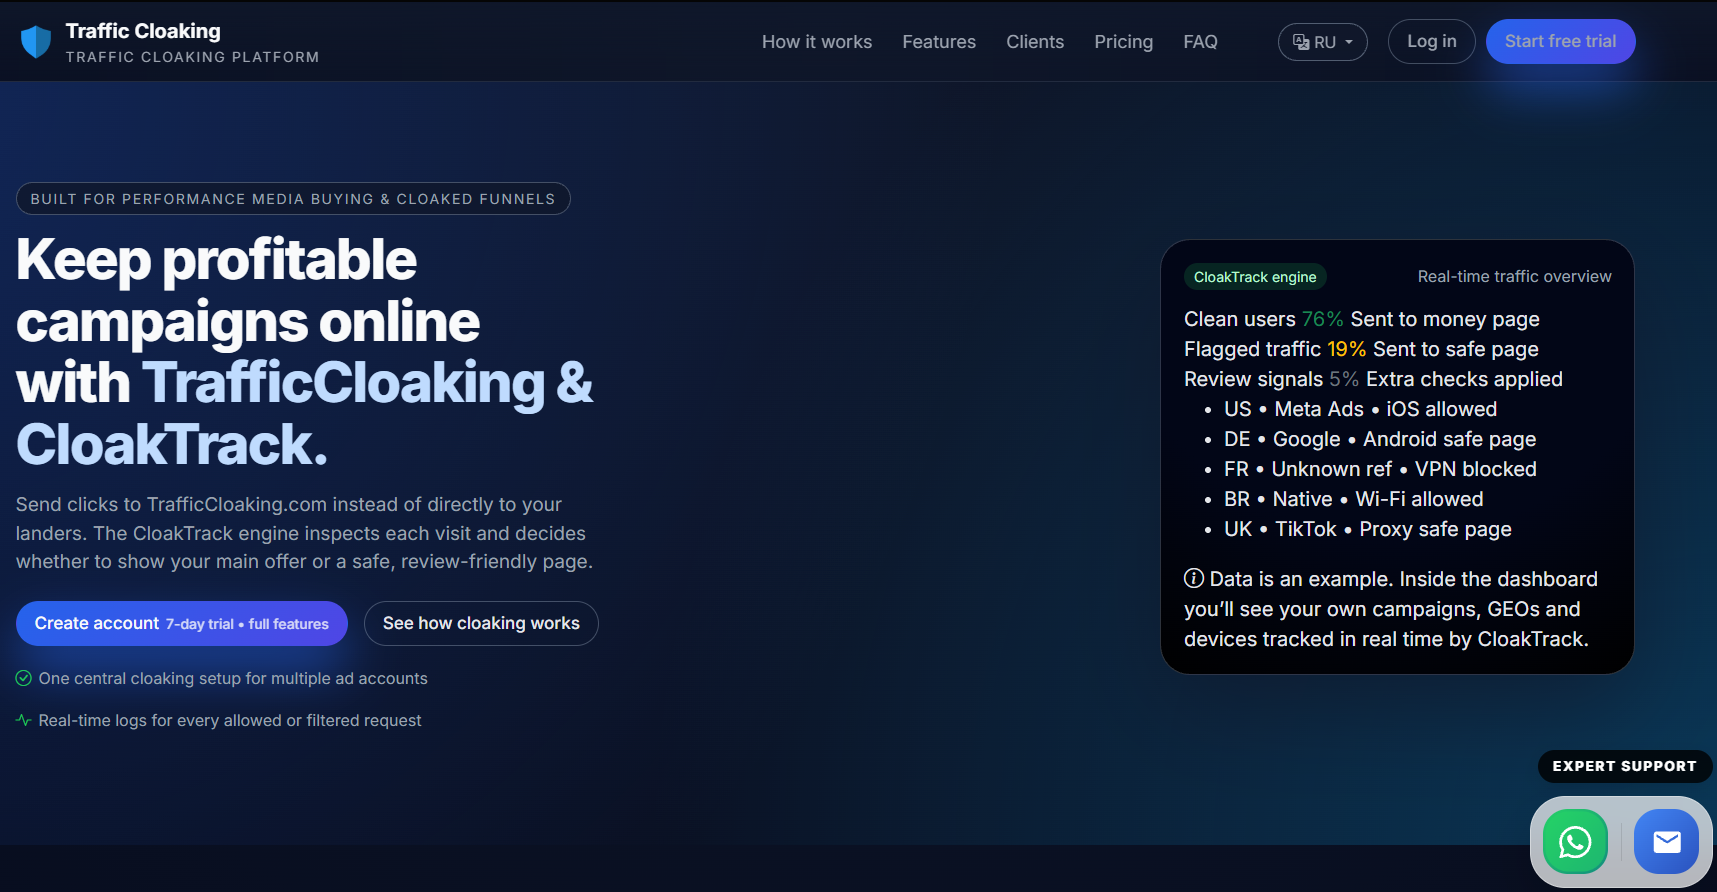Open the Pricing page link
Screen dimensions: 1717x892
click(x=1123, y=42)
